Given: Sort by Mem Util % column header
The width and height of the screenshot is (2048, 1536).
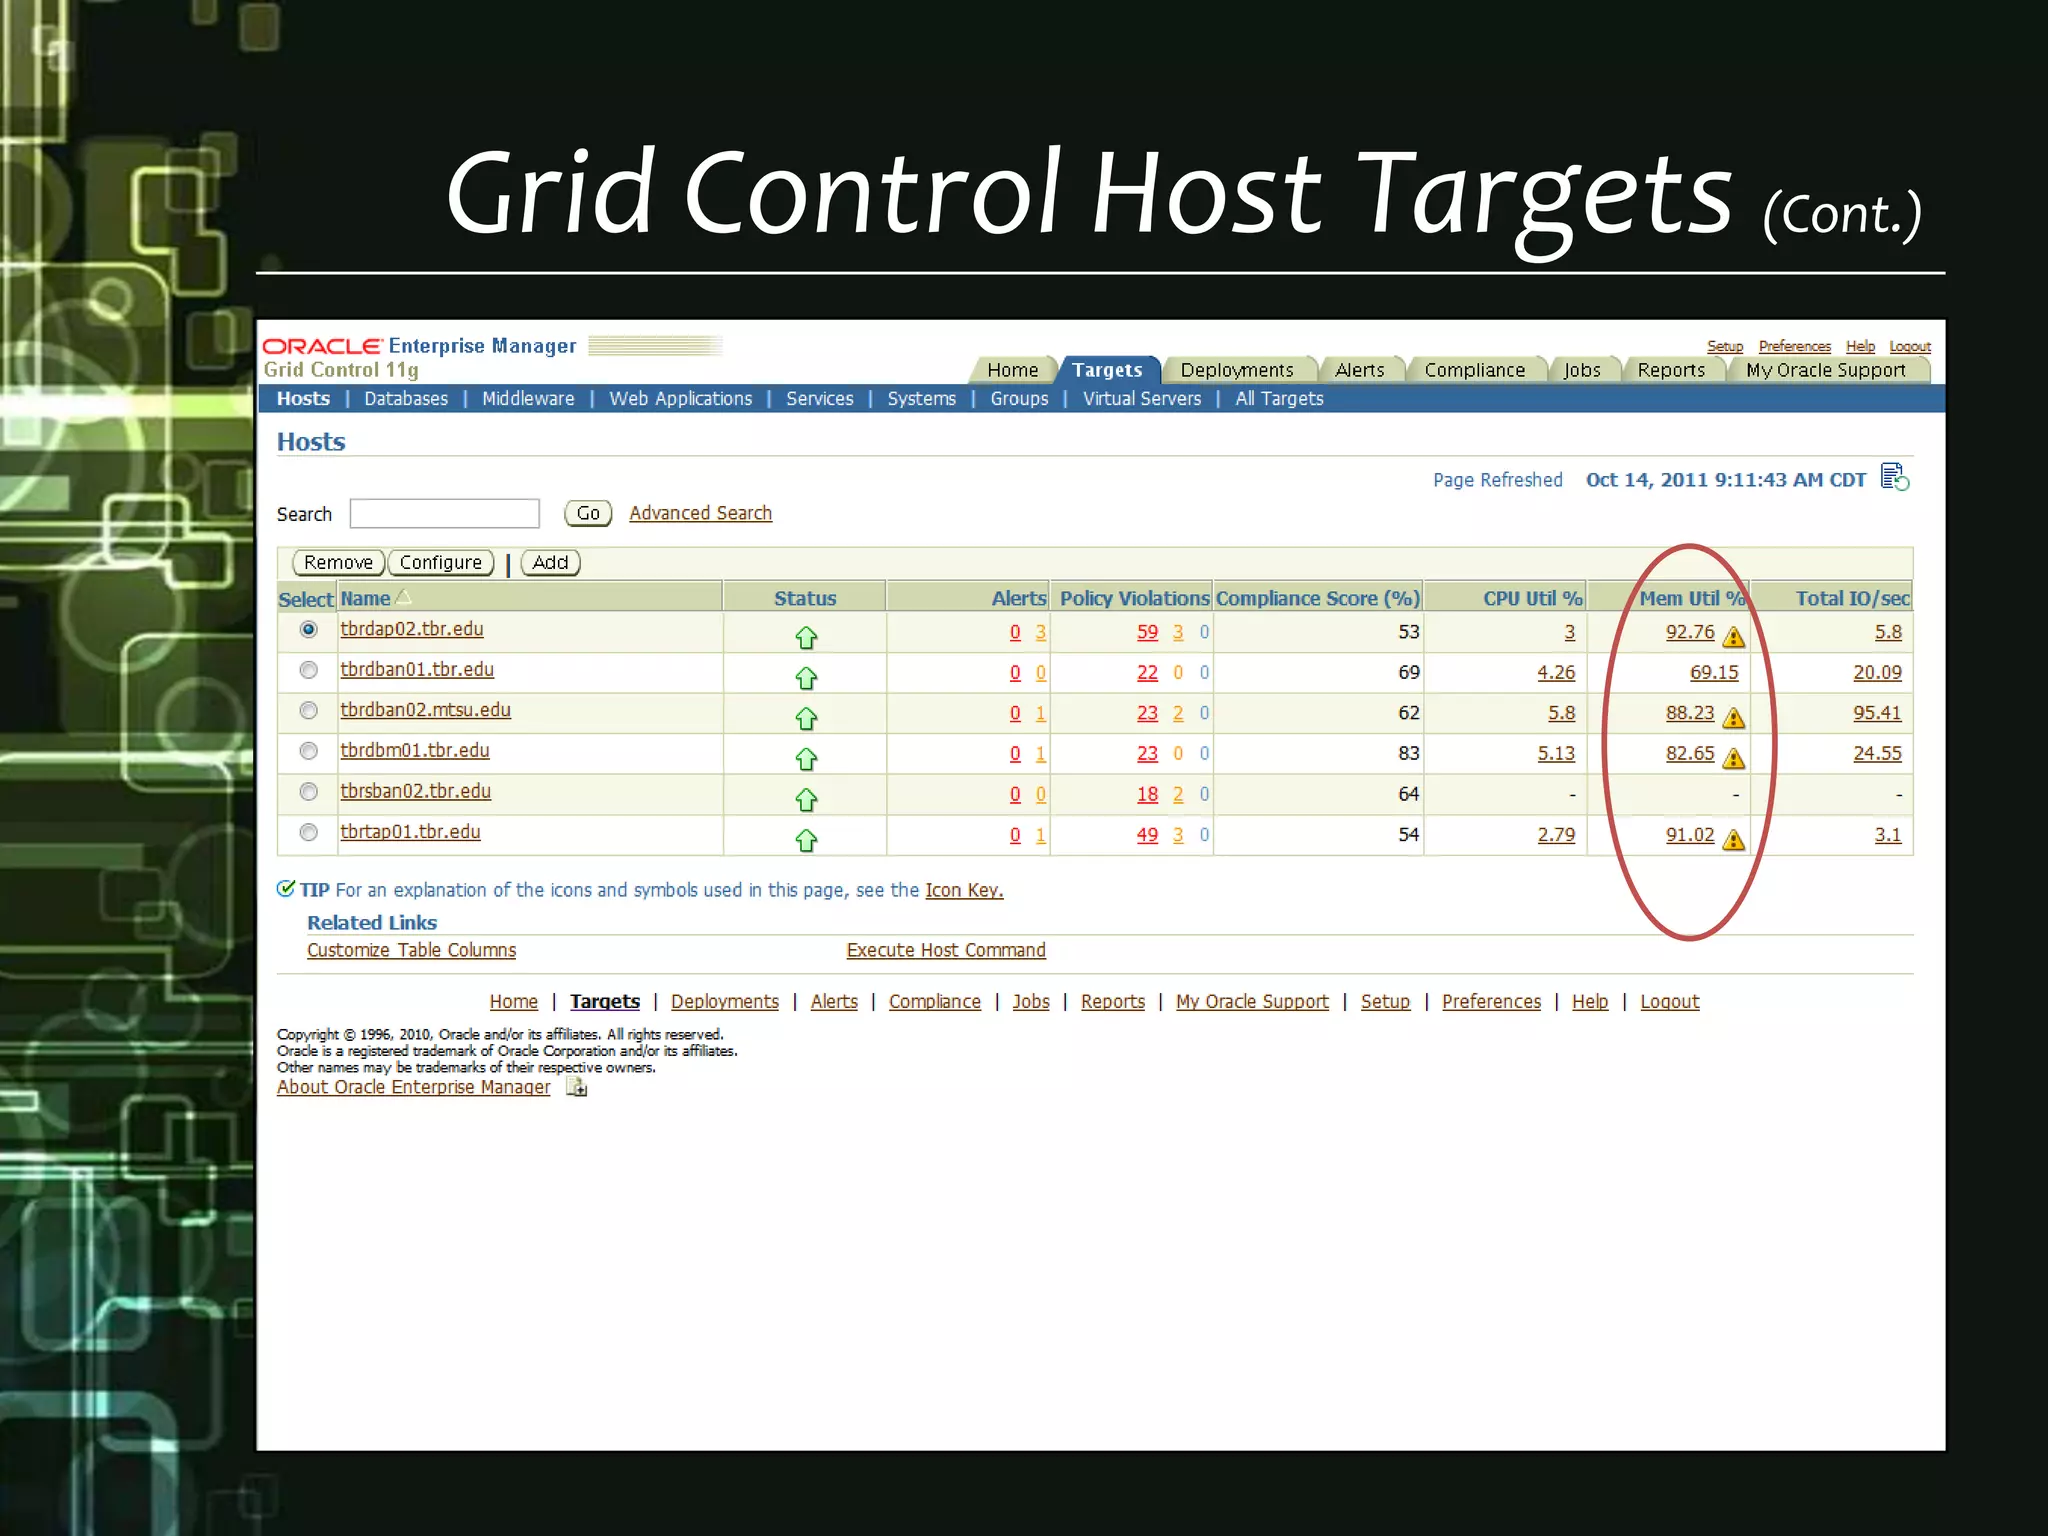Looking at the screenshot, I should point(1692,598).
